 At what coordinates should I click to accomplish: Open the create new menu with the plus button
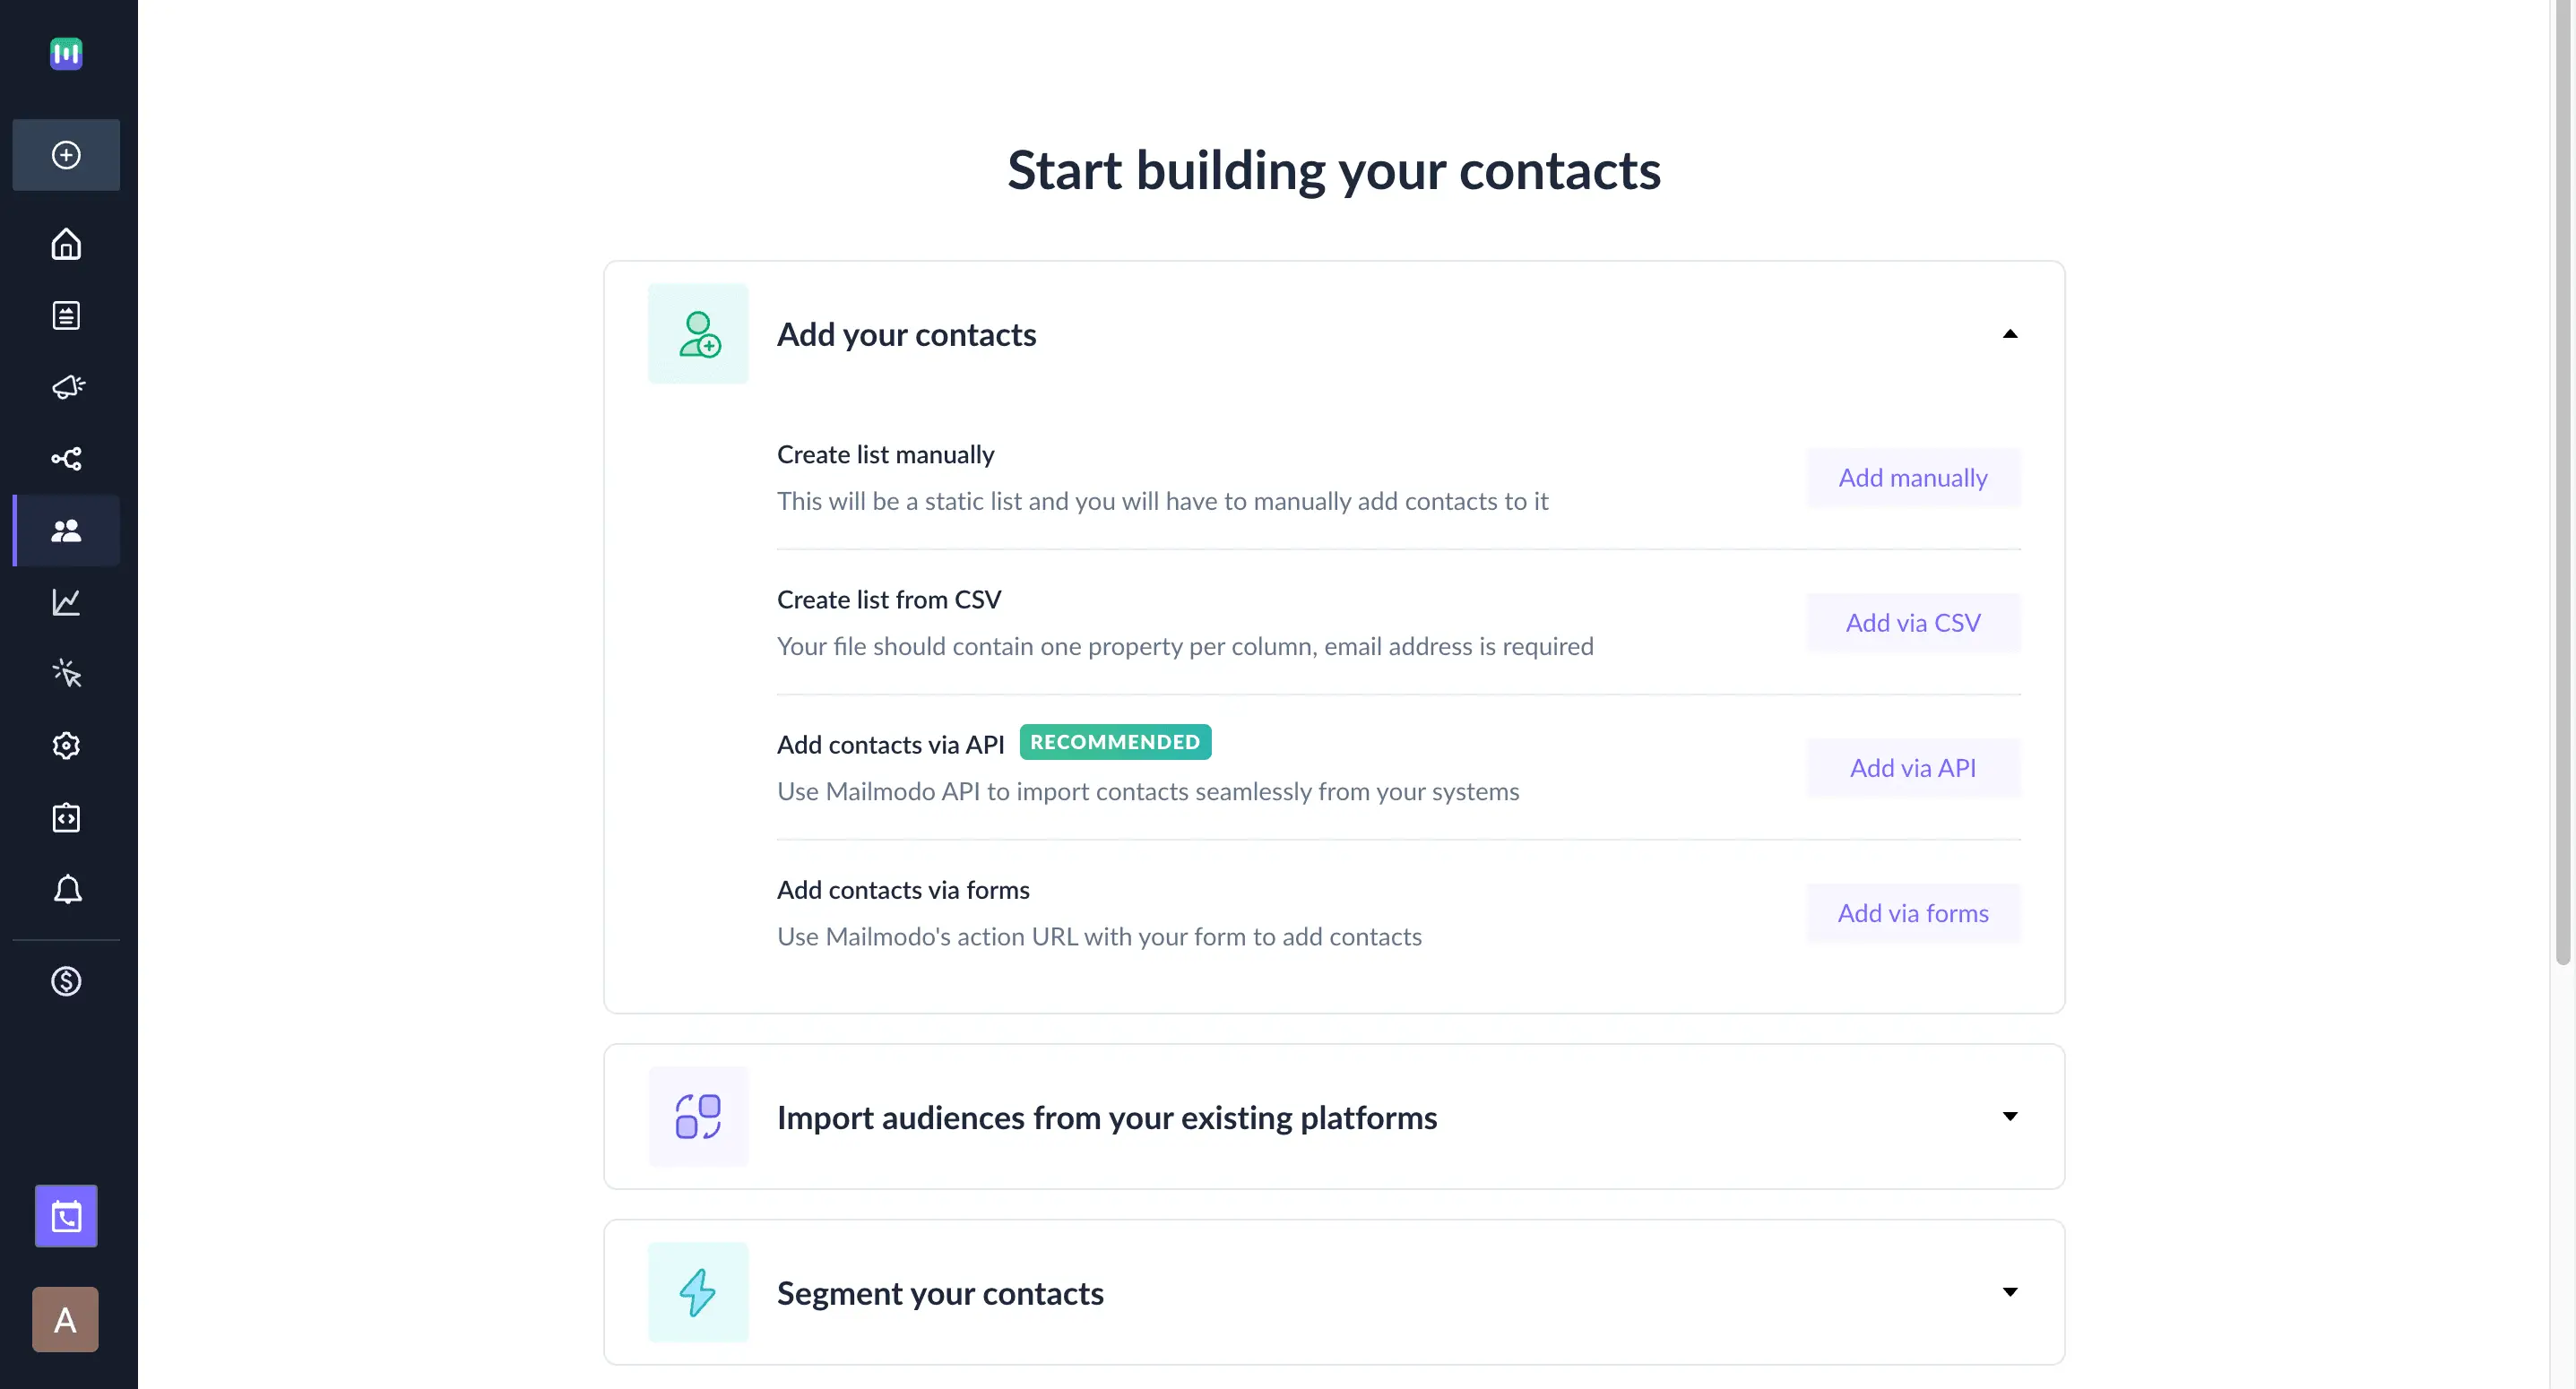[x=65, y=155]
